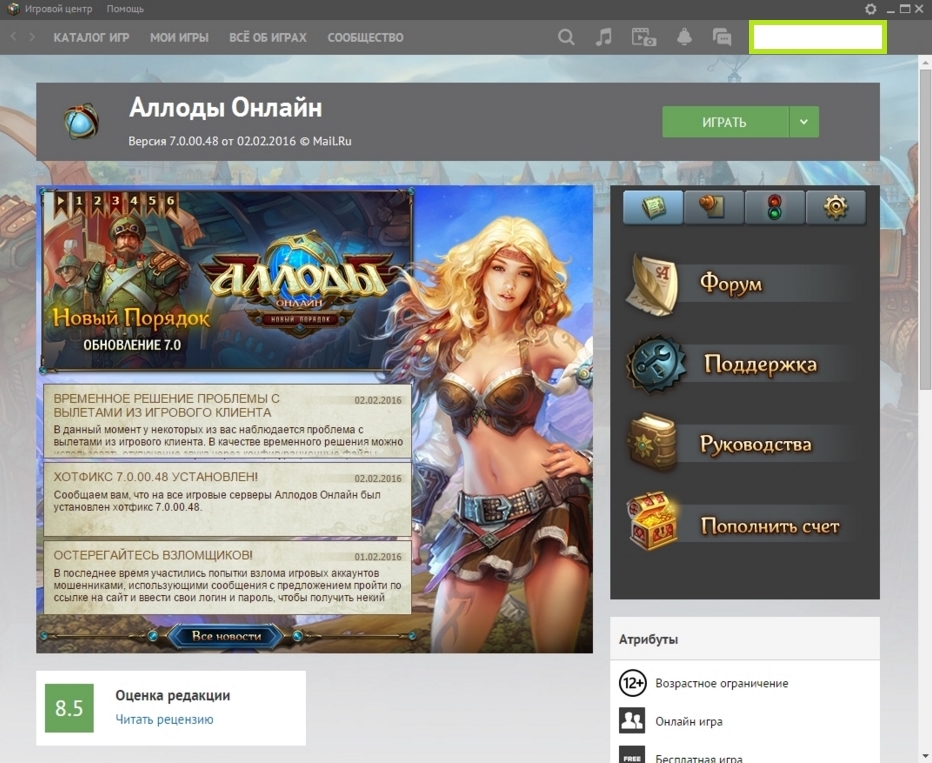
Task: Open the settings gear in title bar
Action: click(870, 9)
